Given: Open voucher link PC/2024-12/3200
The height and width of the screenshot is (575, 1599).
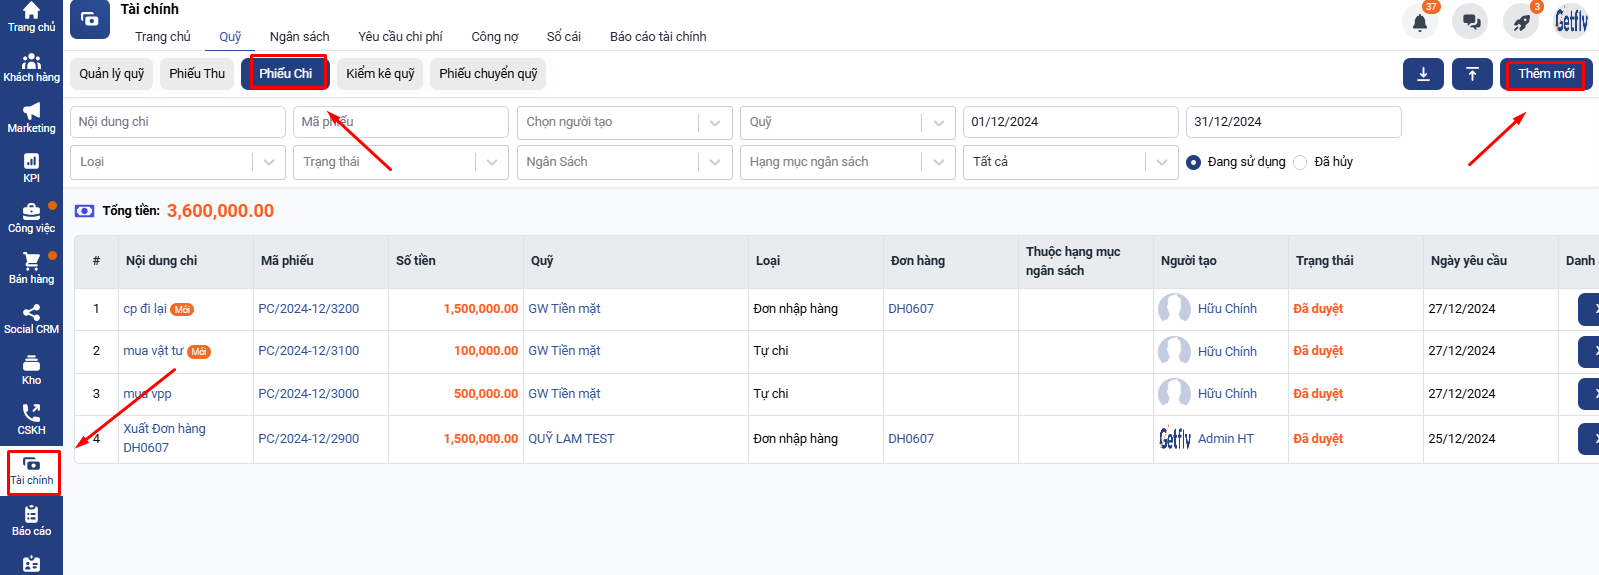Looking at the screenshot, I should 308,309.
